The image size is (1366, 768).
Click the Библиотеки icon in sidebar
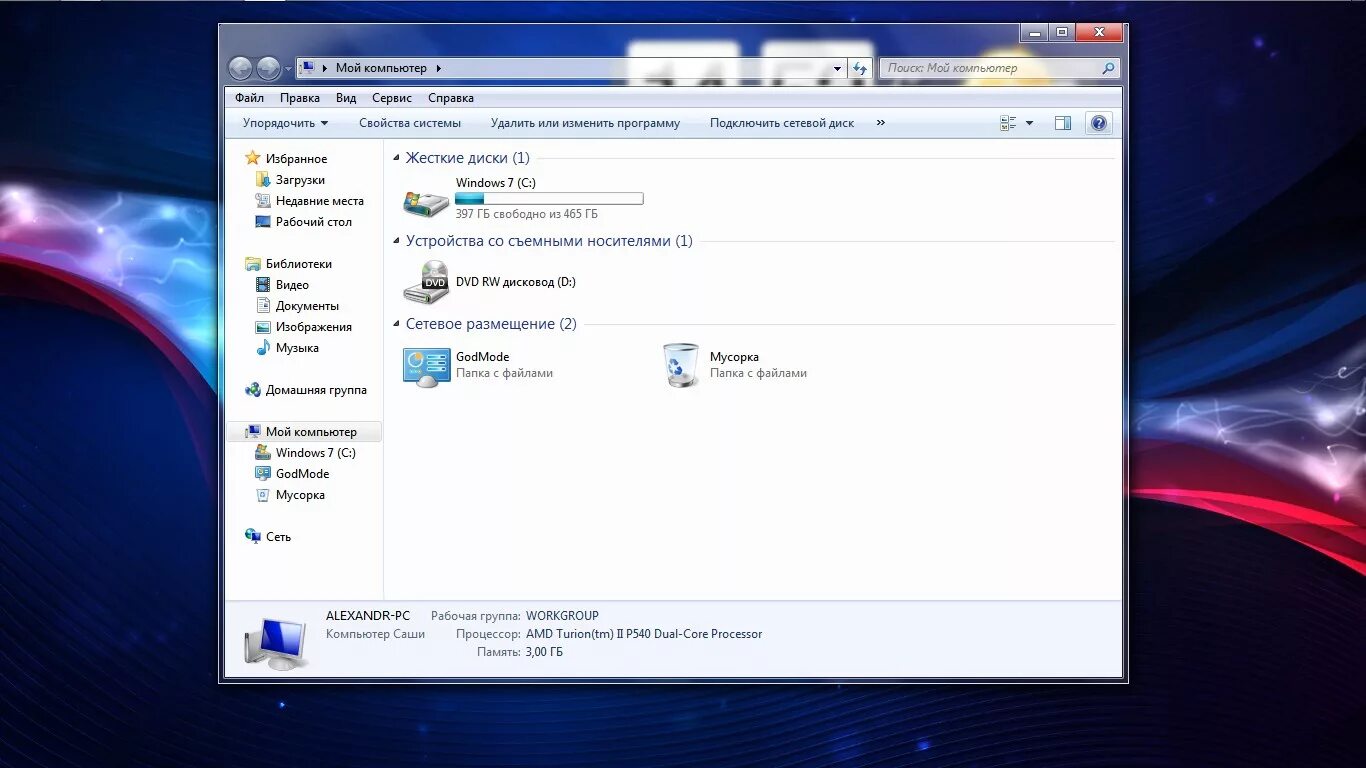253,264
